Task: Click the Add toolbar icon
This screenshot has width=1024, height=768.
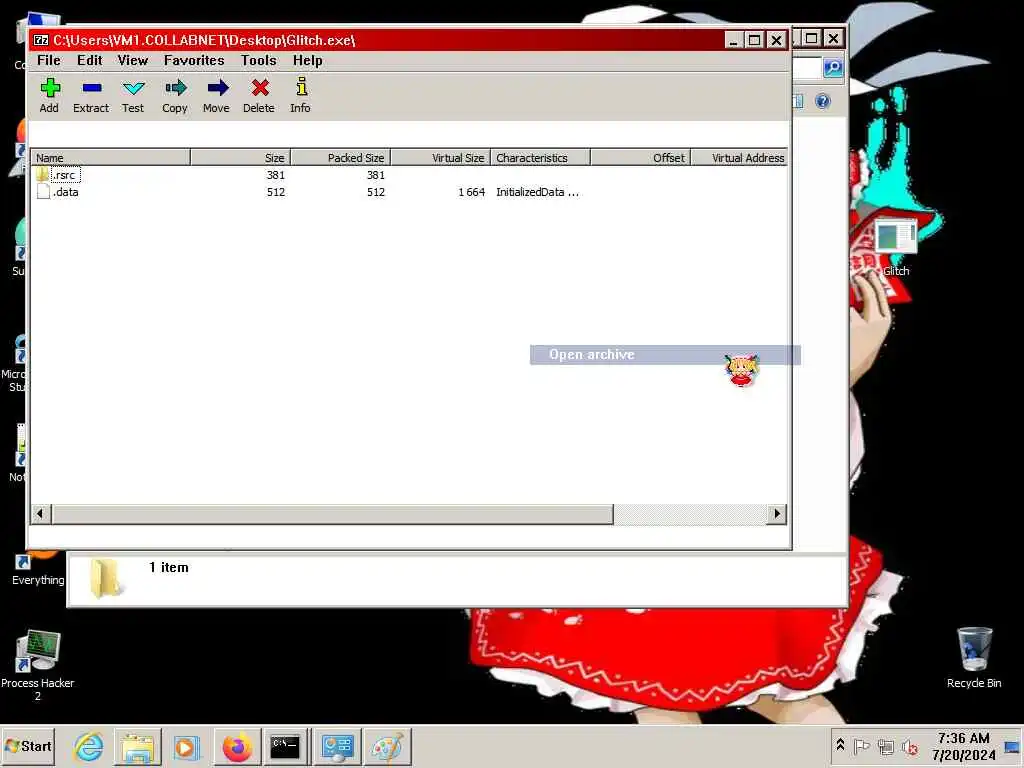Action: click(x=50, y=95)
